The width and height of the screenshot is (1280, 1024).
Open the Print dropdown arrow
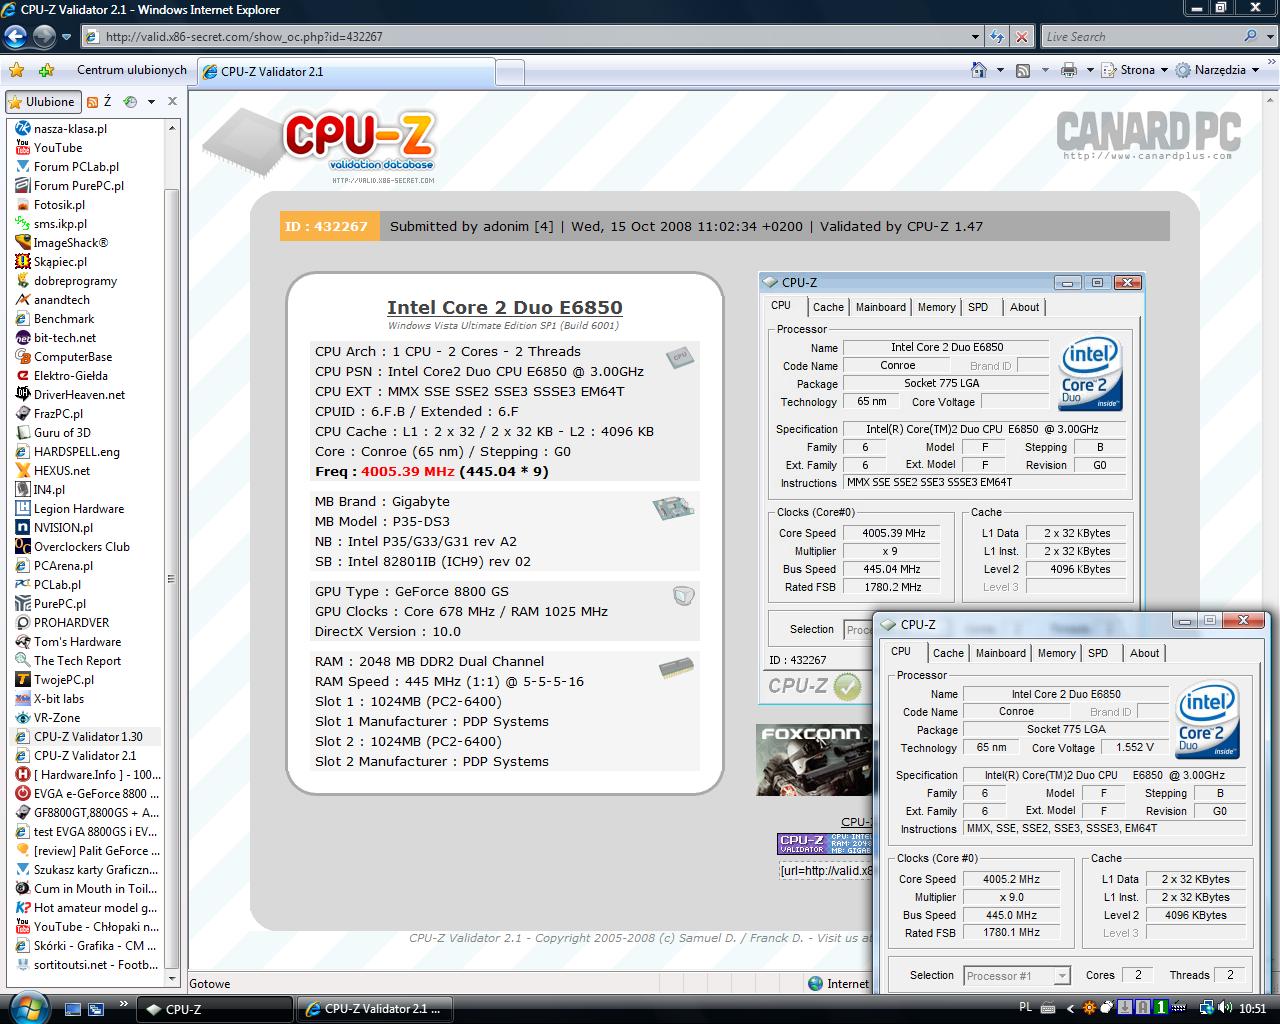pyautogui.click(x=1089, y=70)
